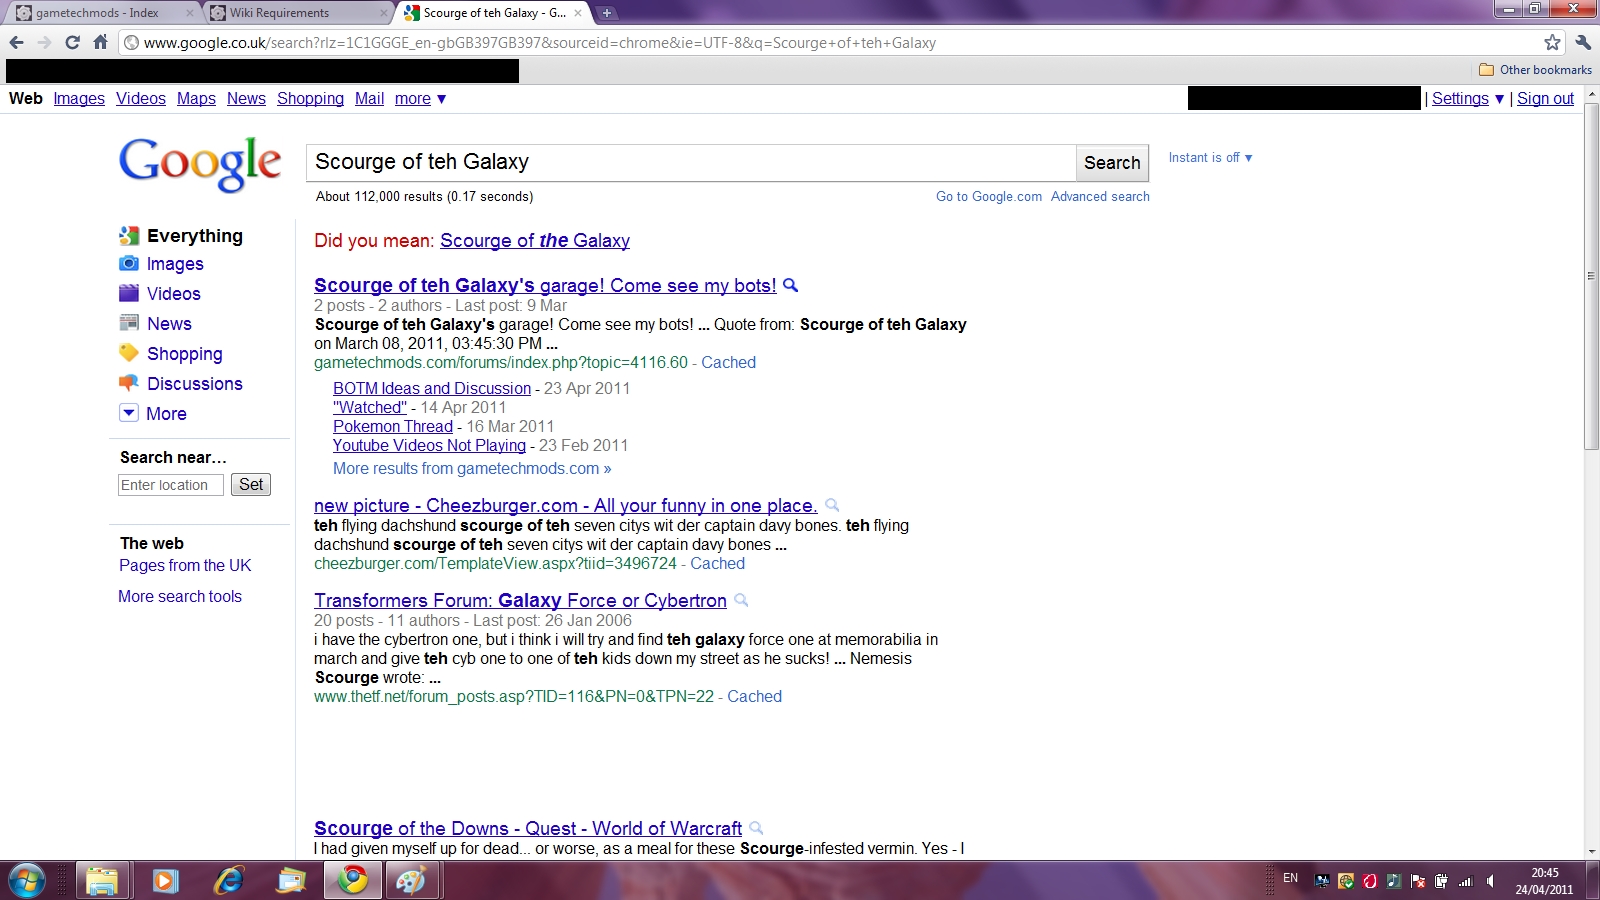Open a new tab with the plus button
1600x900 pixels.
pos(606,13)
